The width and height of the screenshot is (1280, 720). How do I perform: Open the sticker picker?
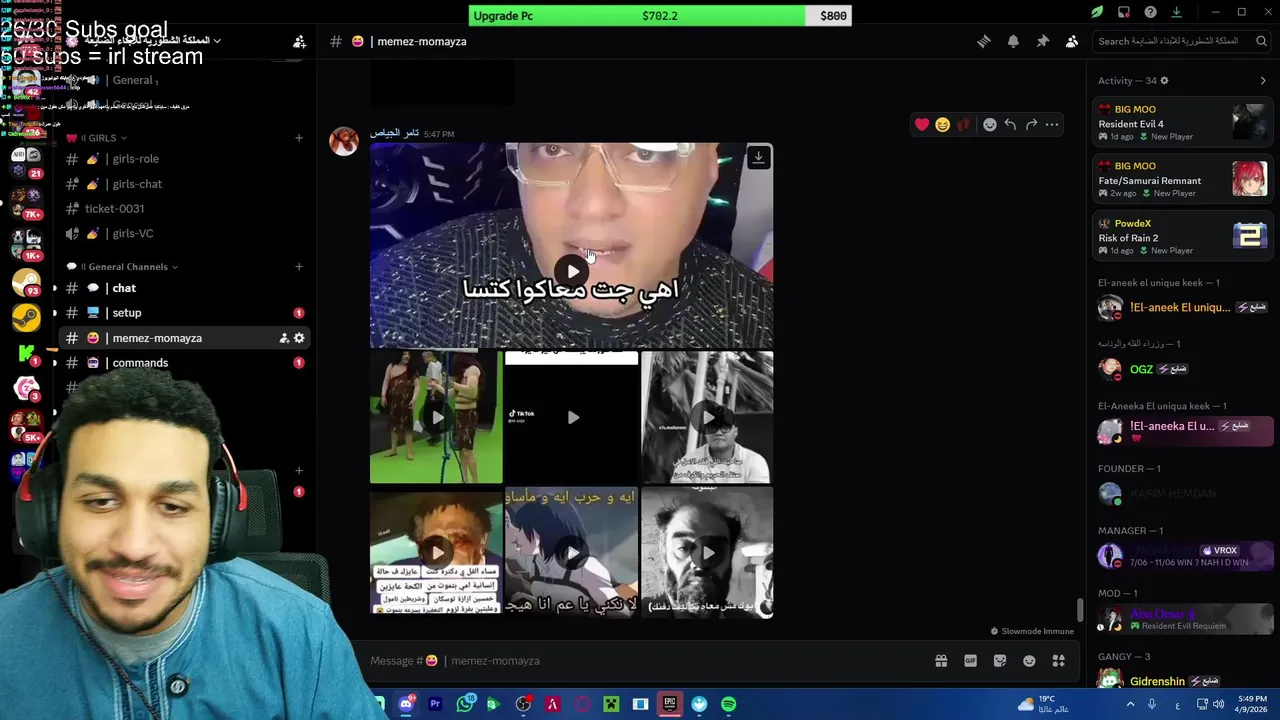click(1000, 661)
